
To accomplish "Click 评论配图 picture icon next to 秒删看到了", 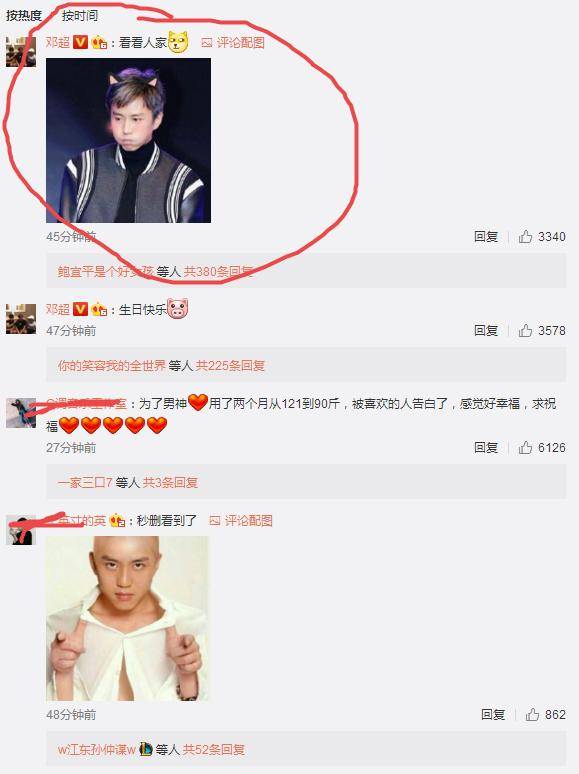I will [215, 520].
